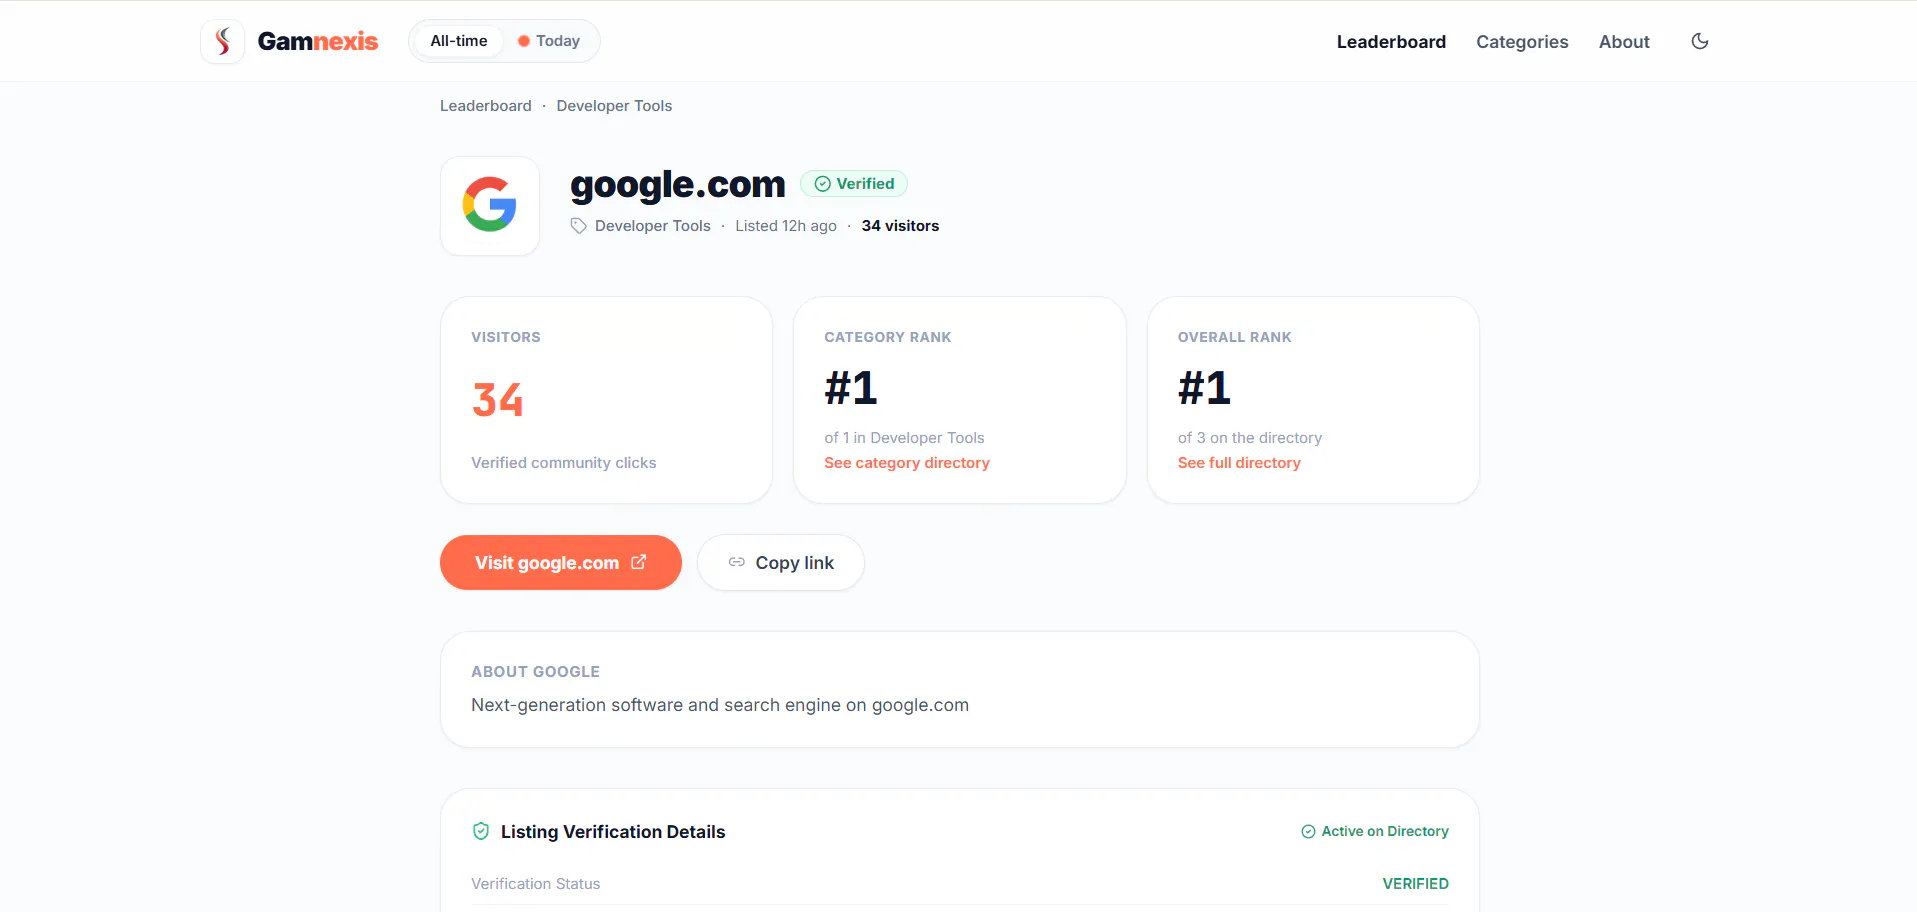Click the "Verified community clicks" caption

(x=564, y=463)
